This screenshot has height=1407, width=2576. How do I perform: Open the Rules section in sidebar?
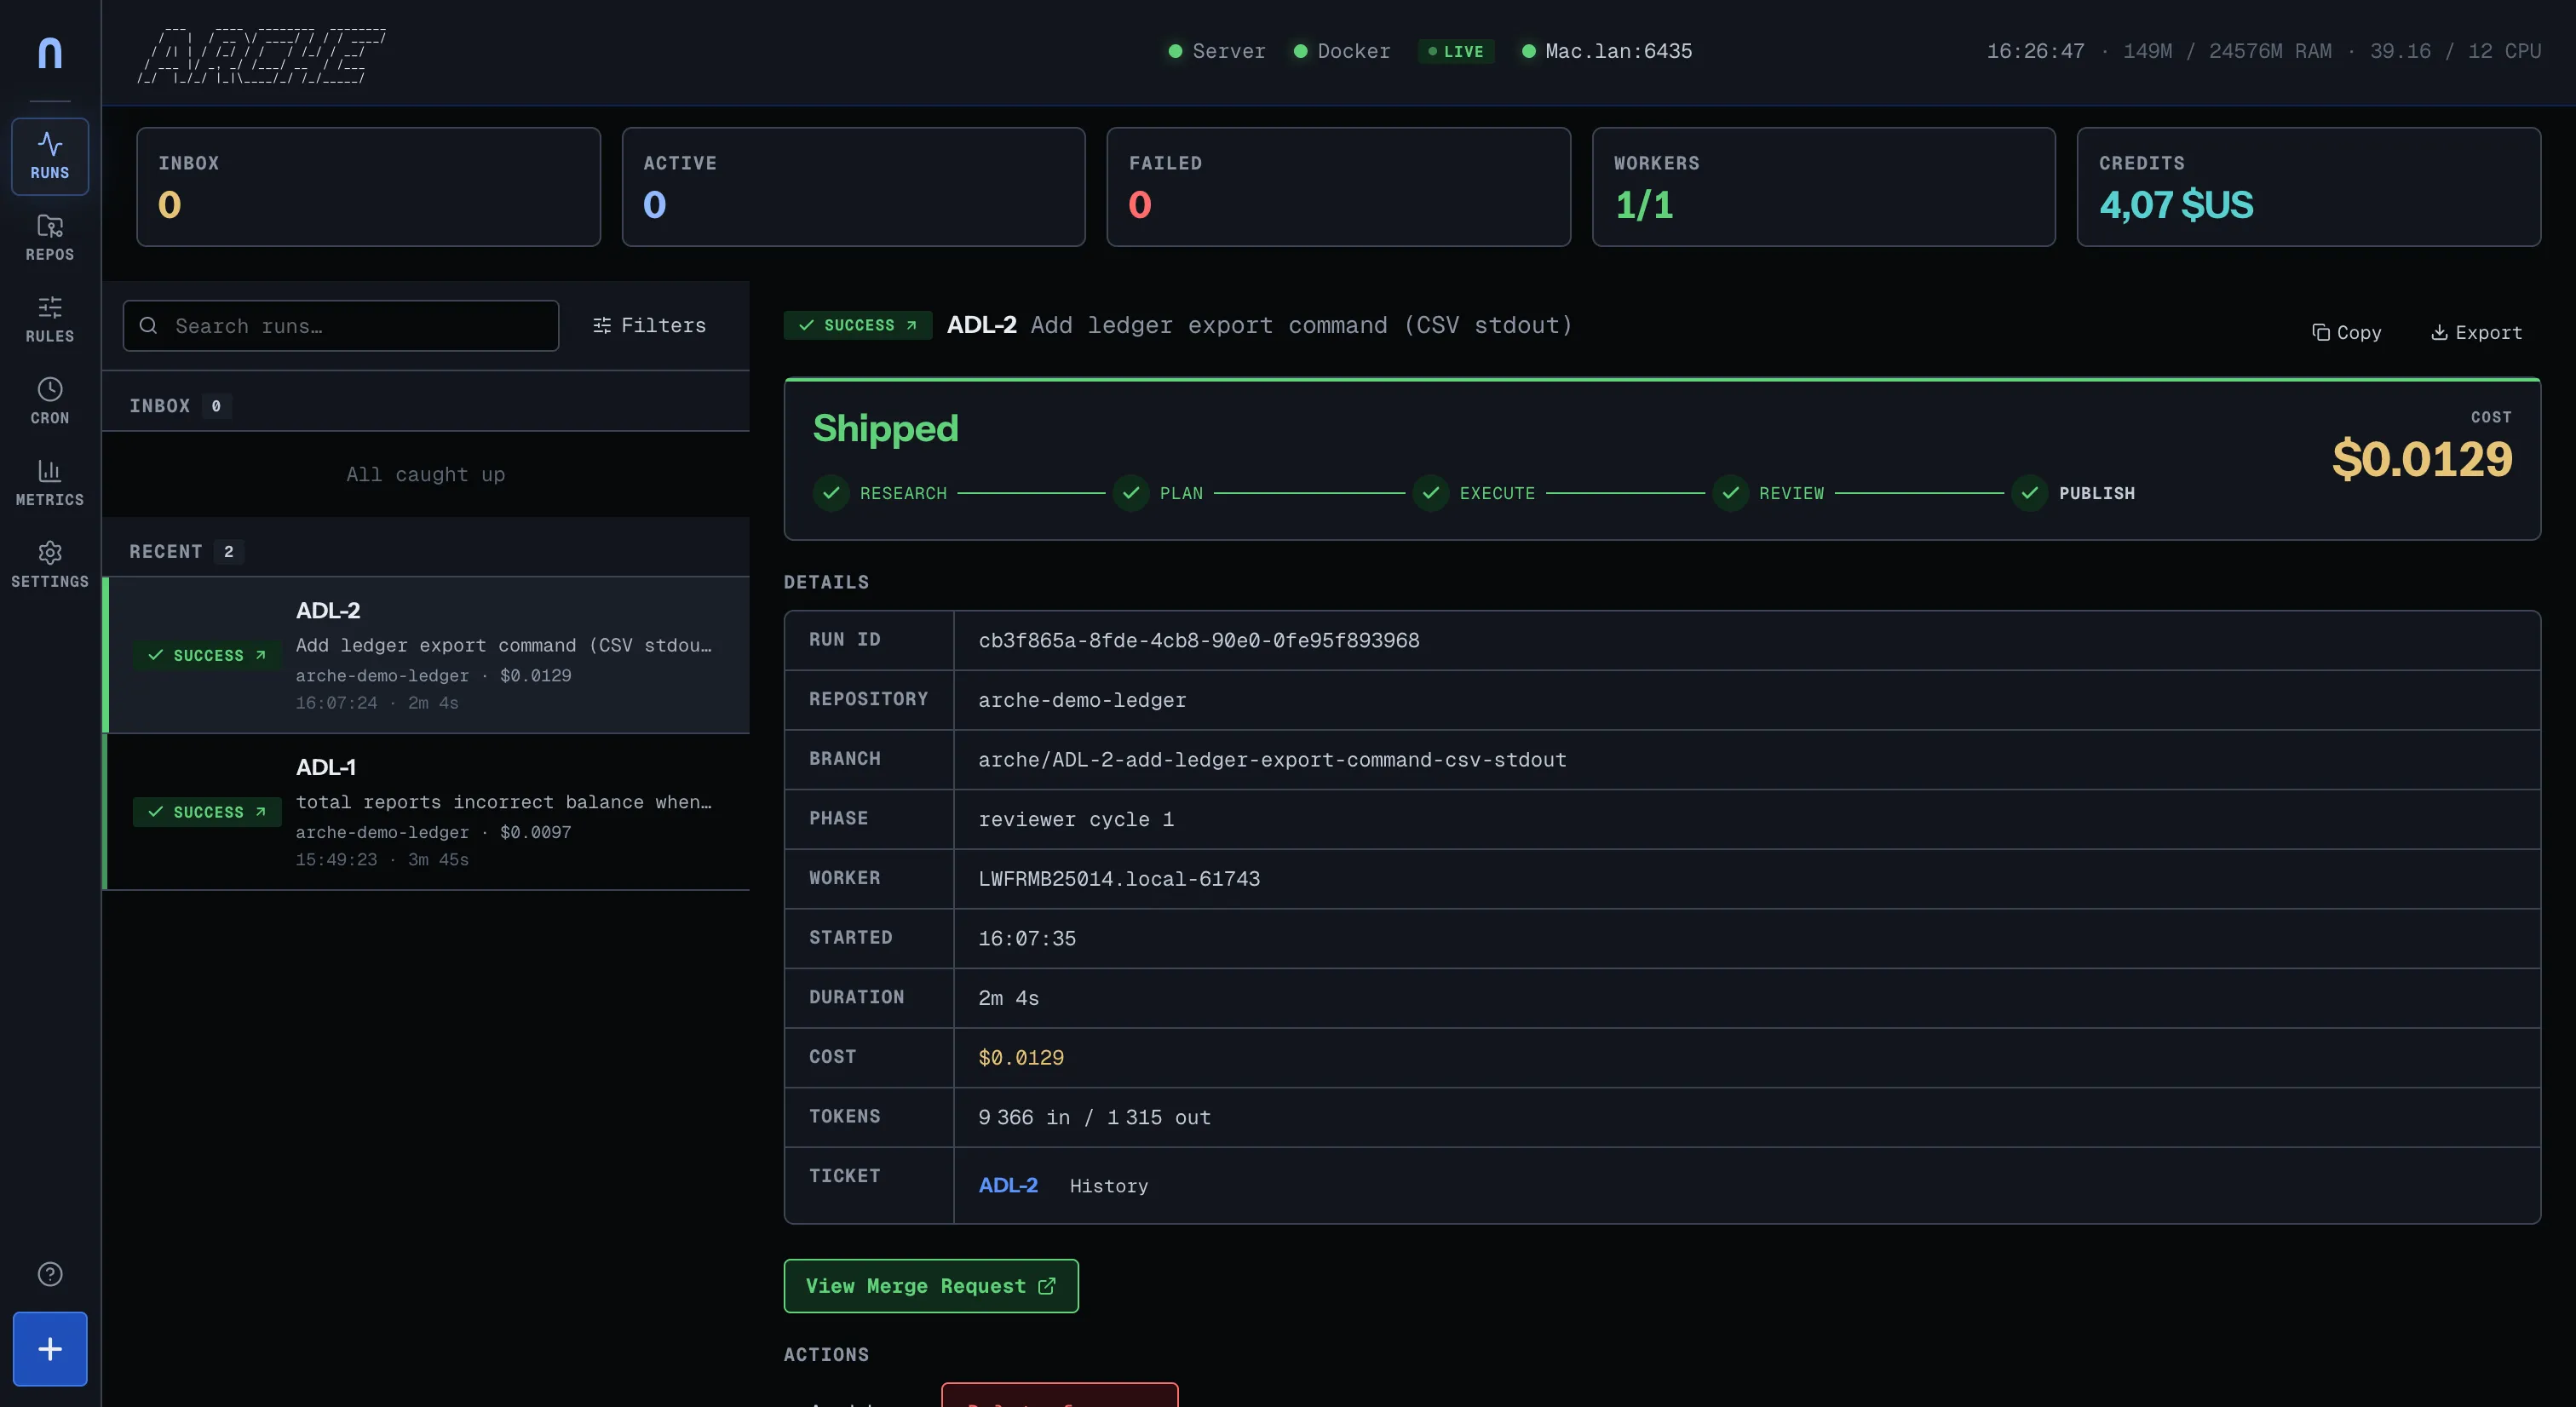(x=50, y=320)
